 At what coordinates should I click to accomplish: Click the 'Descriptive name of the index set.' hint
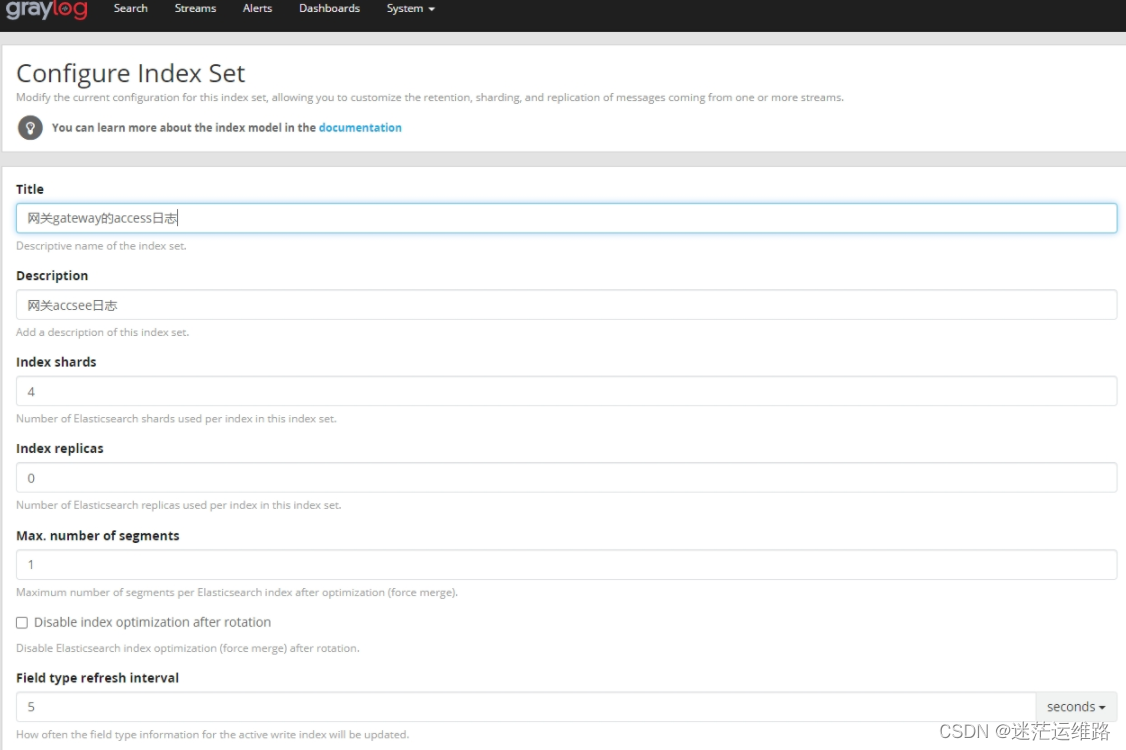pos(101,246)
